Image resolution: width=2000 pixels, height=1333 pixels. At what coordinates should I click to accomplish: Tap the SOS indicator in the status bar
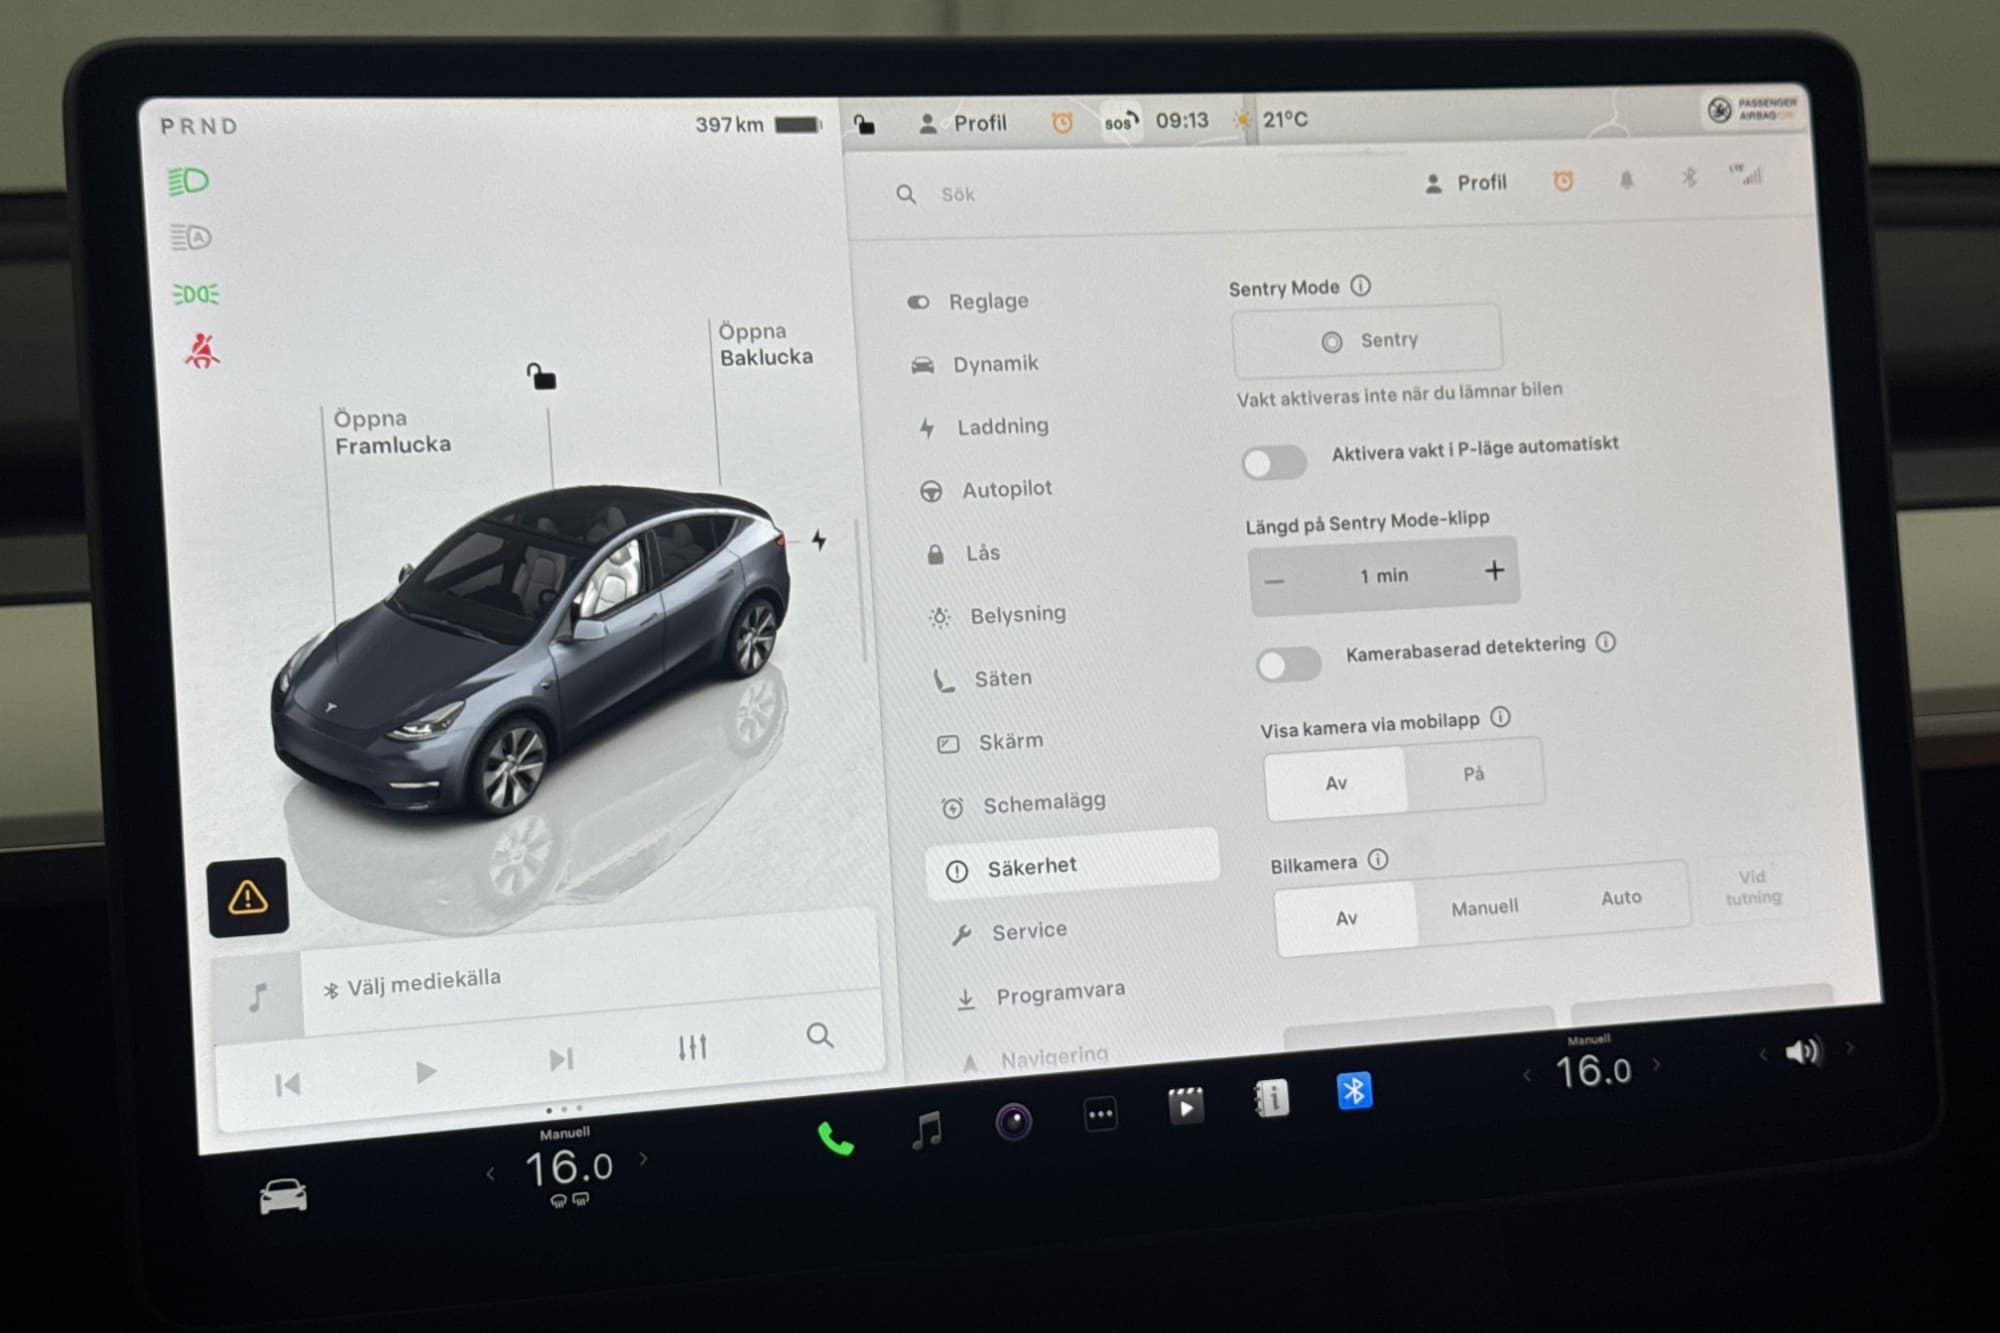1120,121
